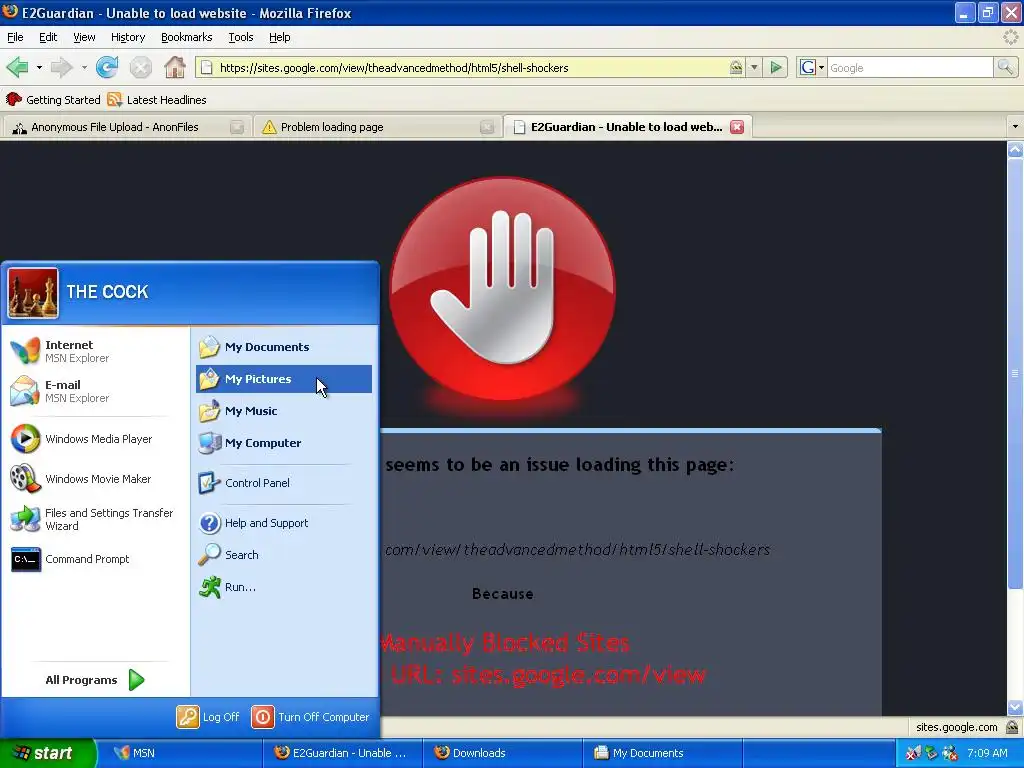The image size is (1024, 768).
Task: Click the Stop loading icon
Action: pyautogui.click(x=140, y=67)
